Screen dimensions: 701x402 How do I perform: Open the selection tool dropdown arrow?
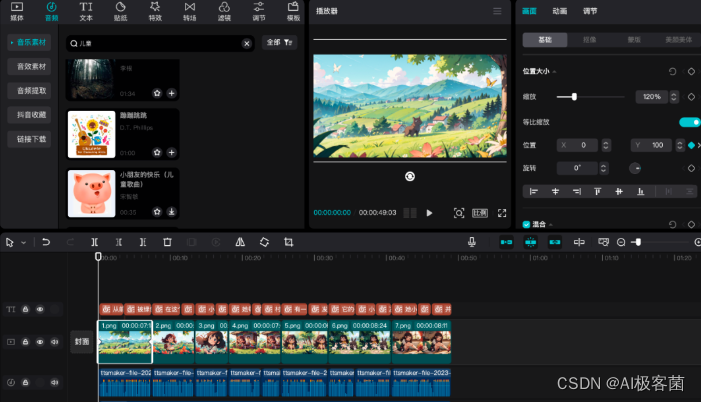[23, 242]
